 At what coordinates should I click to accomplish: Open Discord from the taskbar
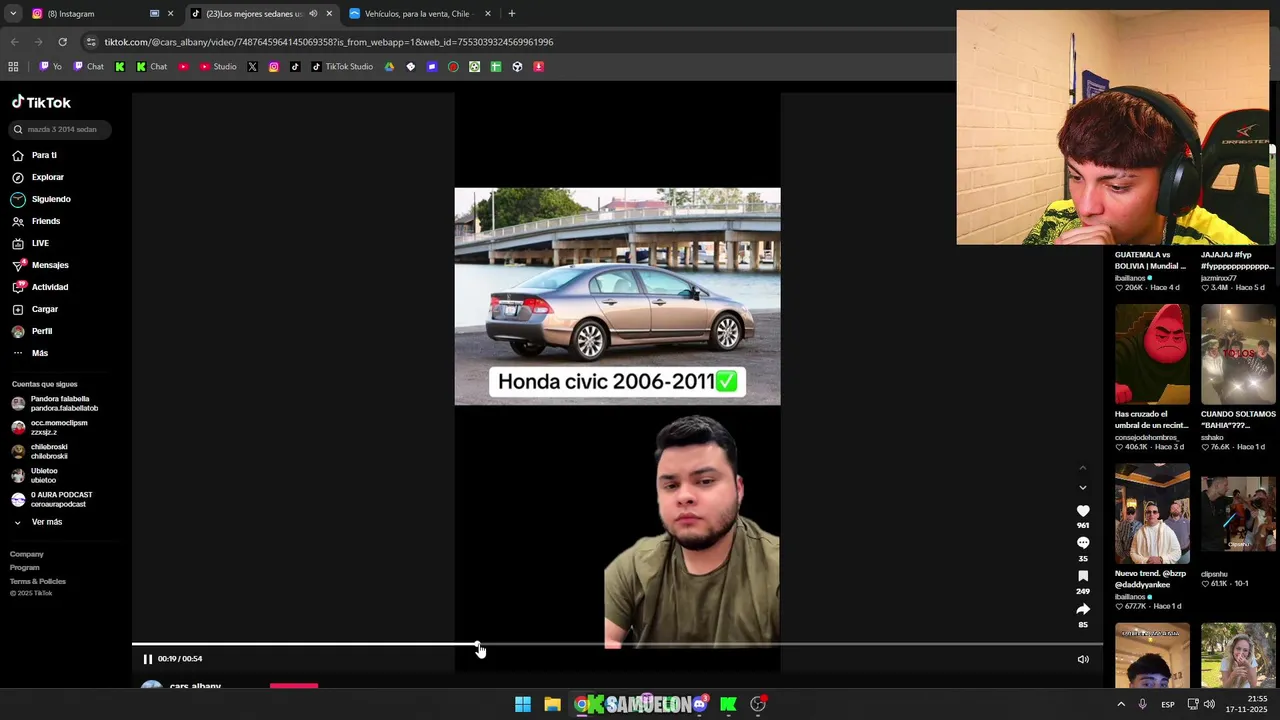click(x=699, y=704)
